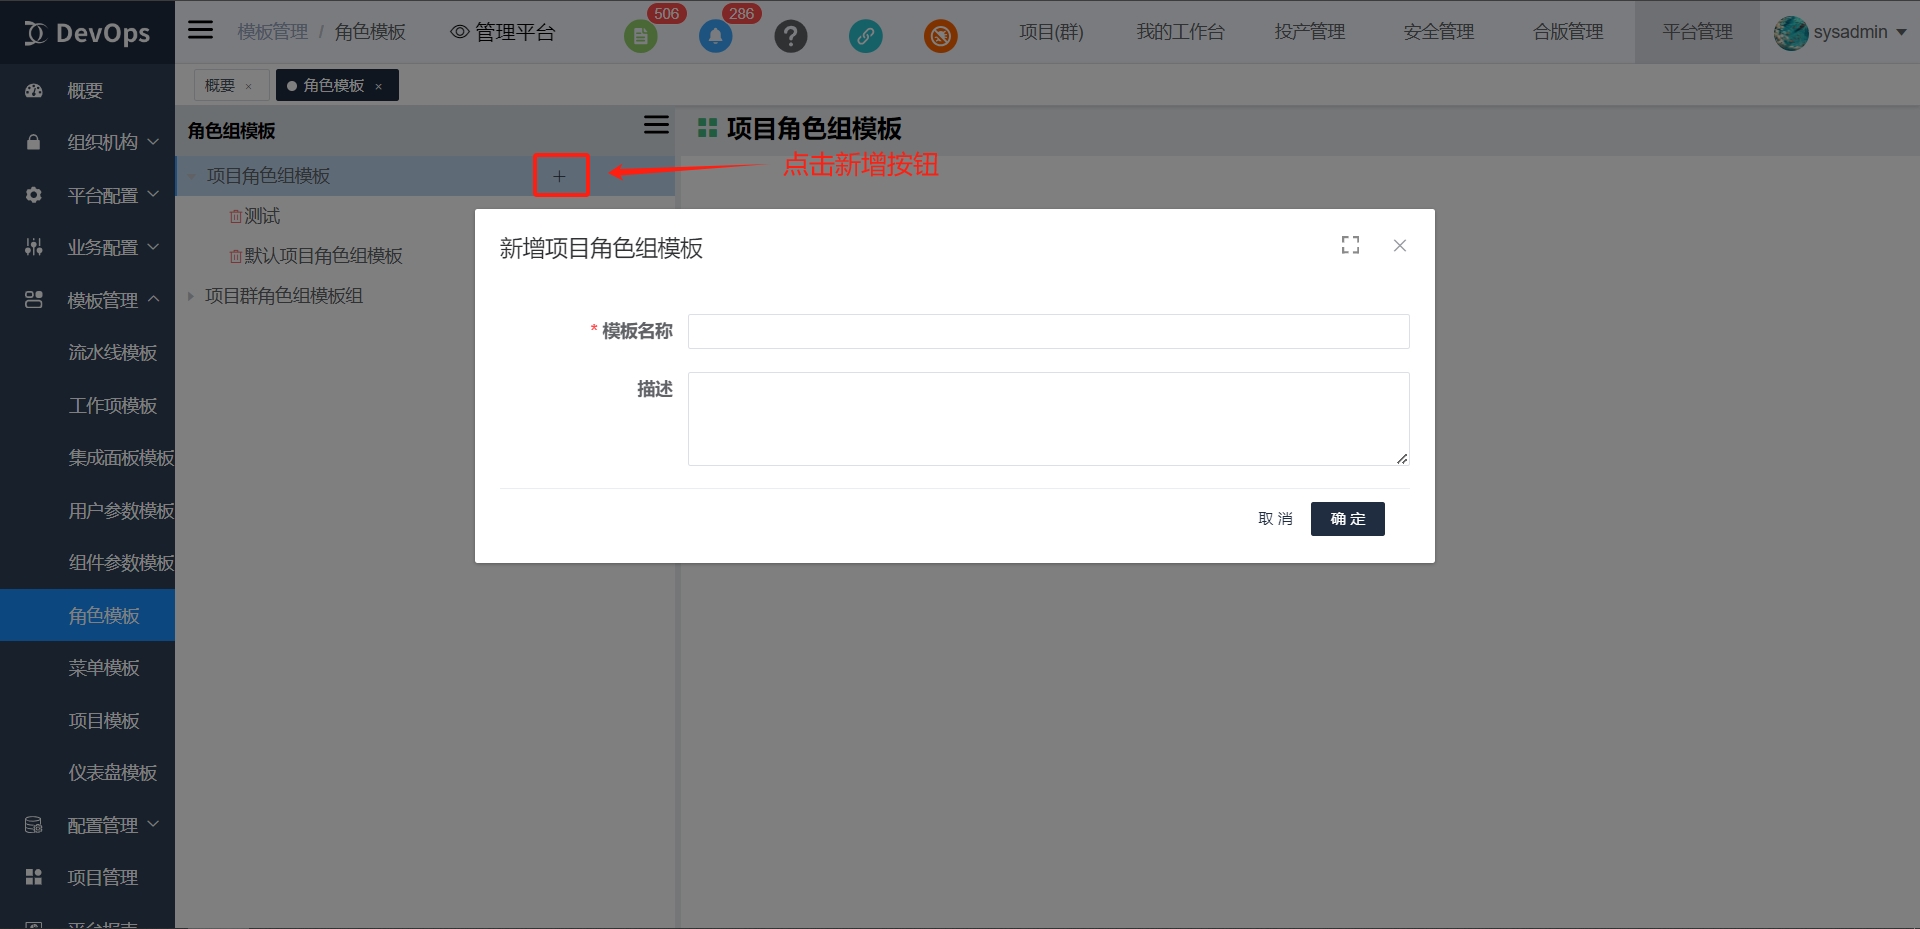Click the grid icon beside 项目管理
The width and height of the screenshot is (1920, 929).
(34, 877)
